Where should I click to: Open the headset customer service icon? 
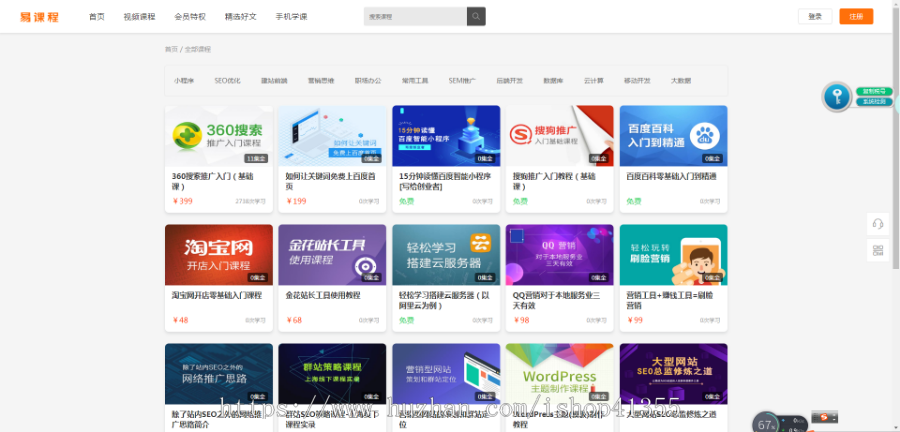[878, 224]
